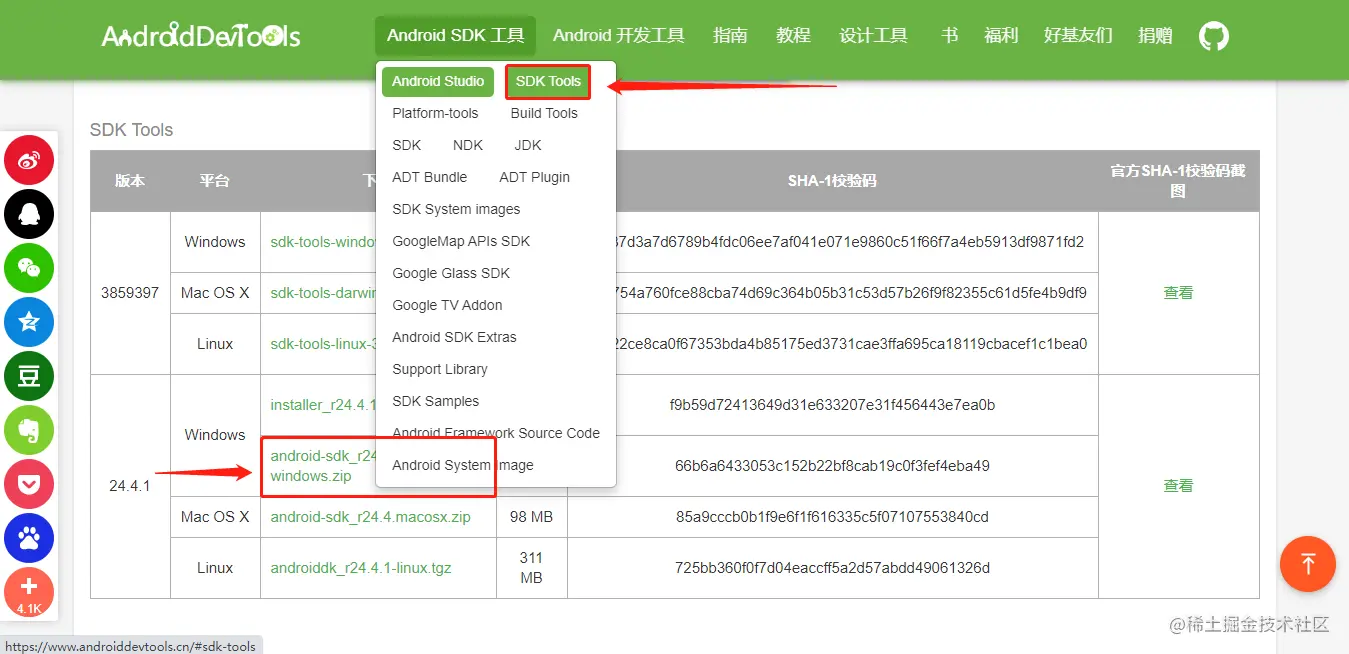Open the 书 menu item
The height and width of the screenshot is (654, 1349).
[x=949, y=36]
